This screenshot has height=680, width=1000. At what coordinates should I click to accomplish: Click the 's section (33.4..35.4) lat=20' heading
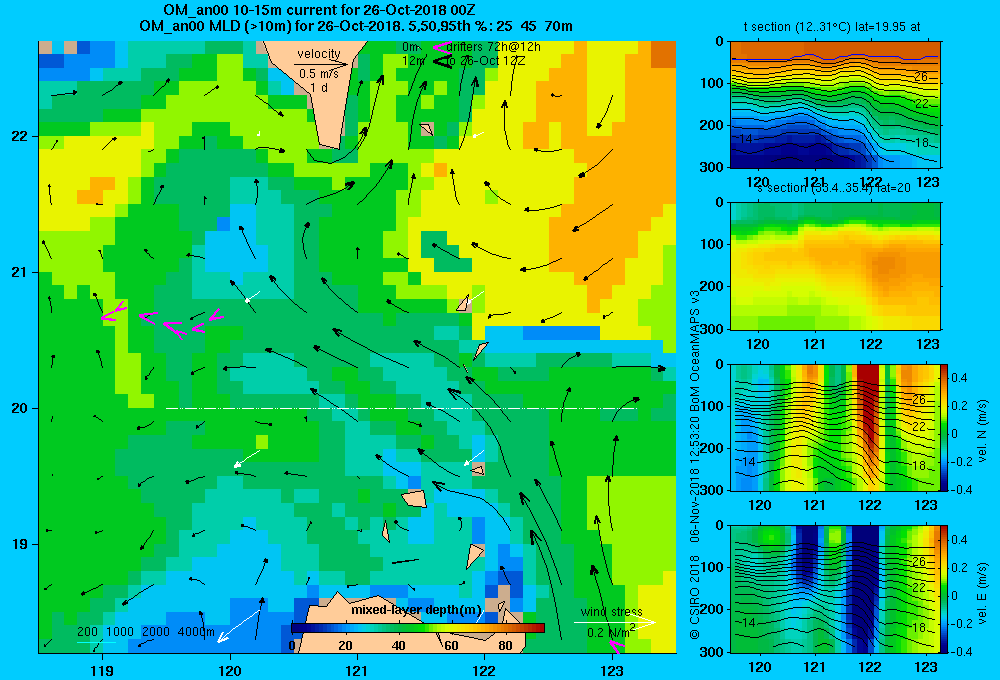click(834, 188)
